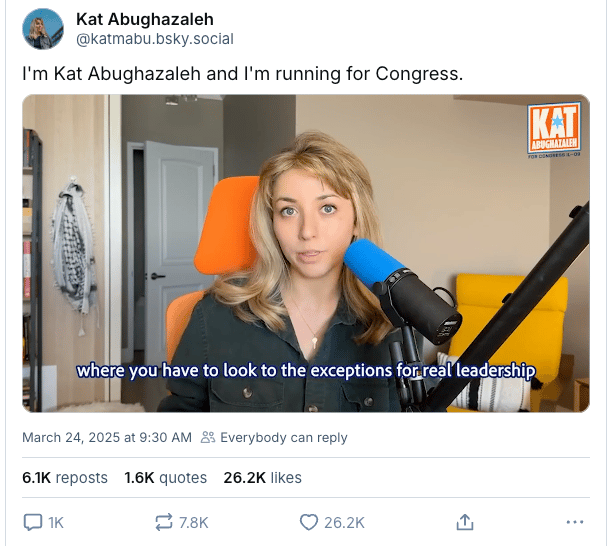Viewport: 612px width, 546px height.
Task: Click Kat Abughazaleh's profile avatar
Action: (x=43, y=29)
